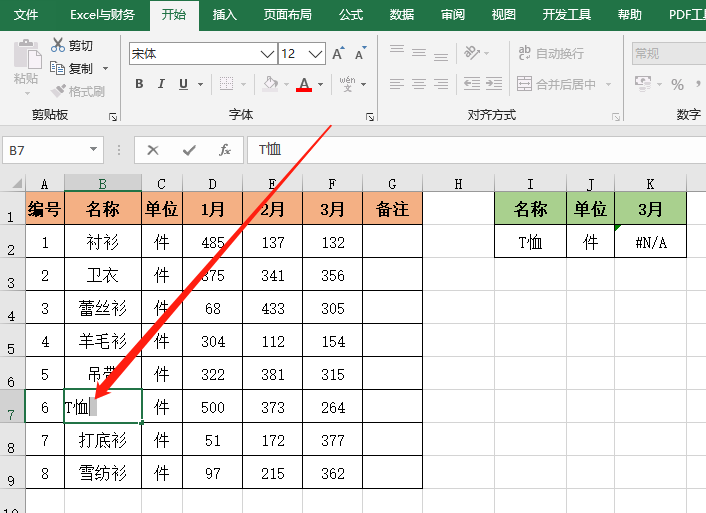Toggle Italic formatting
The width and height of the screenshot is (706, 513).
161,84
